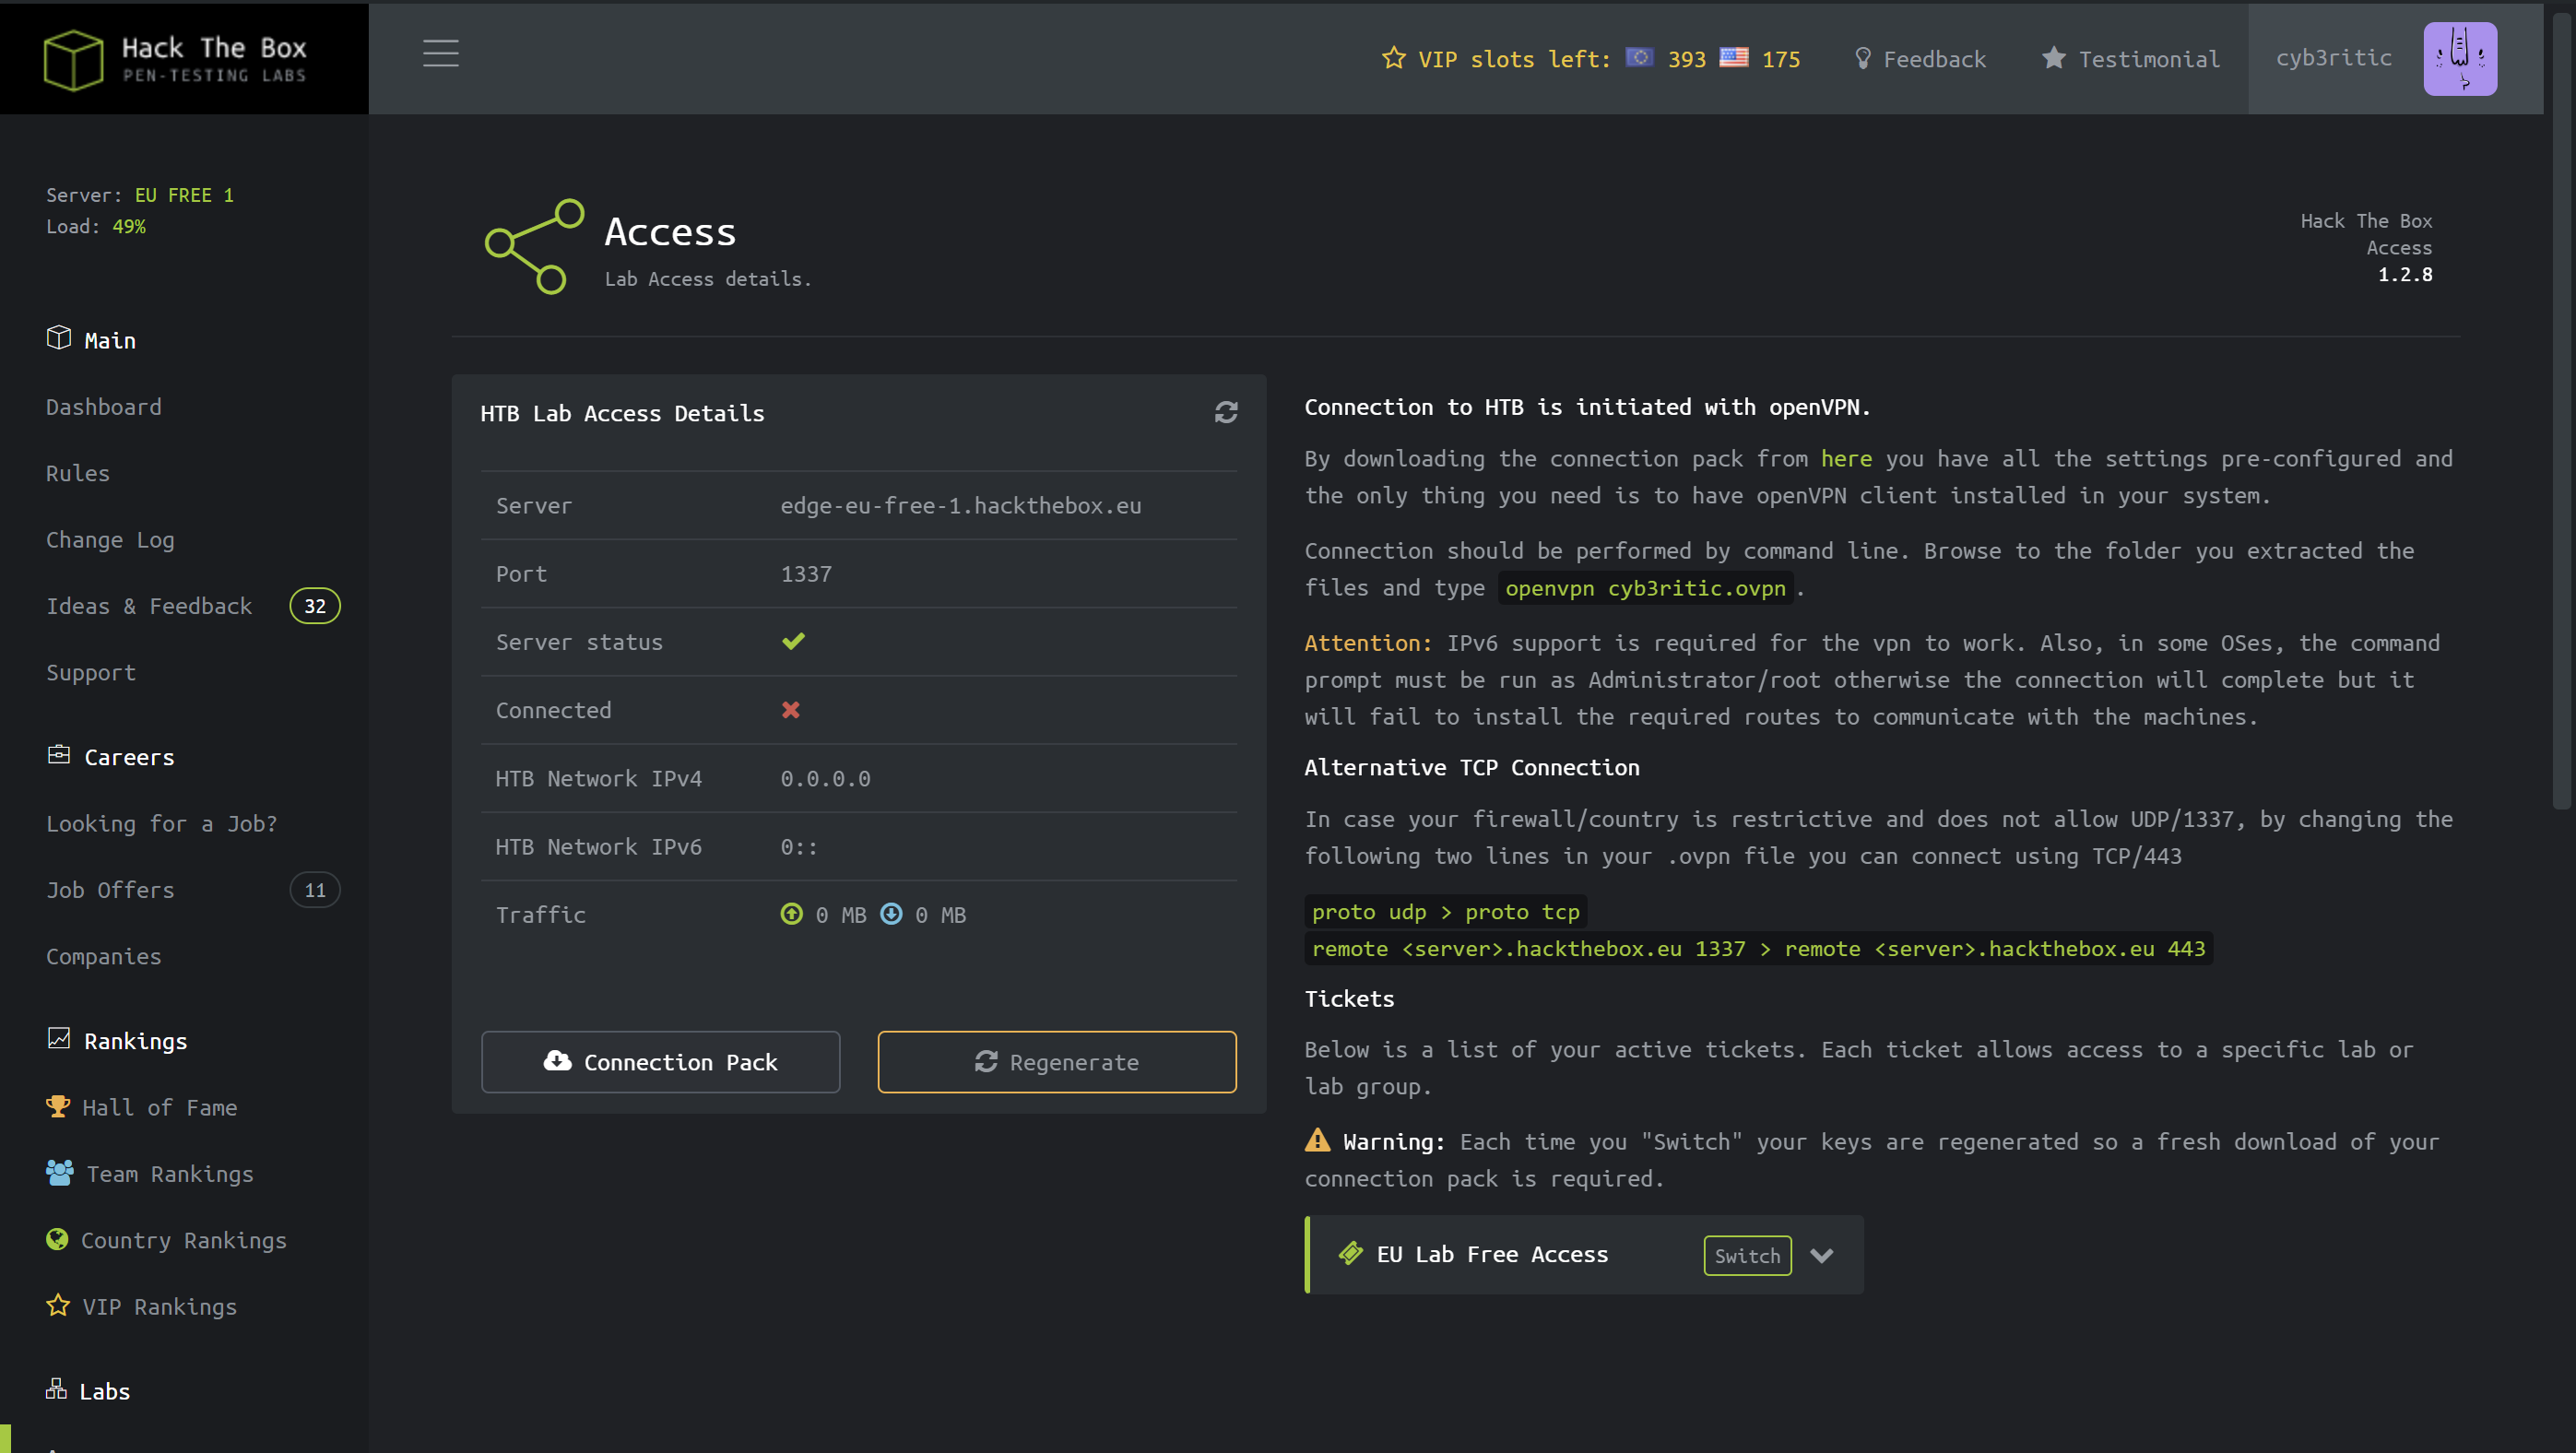Click the download traffic arrow icon
The height and width of the screenshot is (1453, 2576).
pyautogui.click(x=891, y=914)
